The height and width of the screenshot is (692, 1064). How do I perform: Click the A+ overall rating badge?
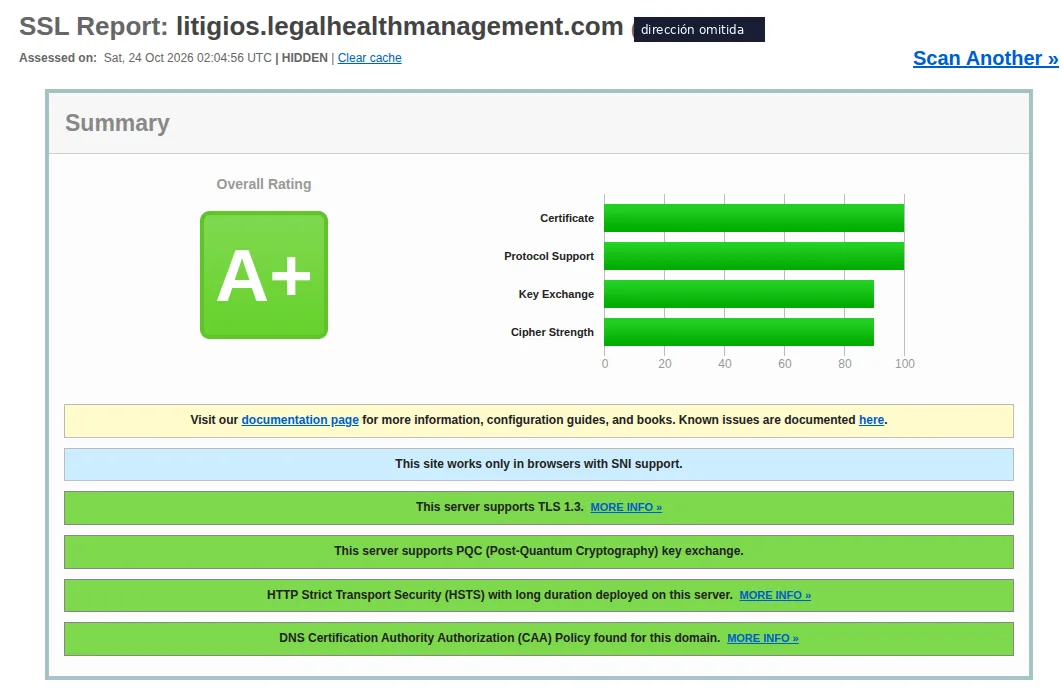[x=264, y=275]
